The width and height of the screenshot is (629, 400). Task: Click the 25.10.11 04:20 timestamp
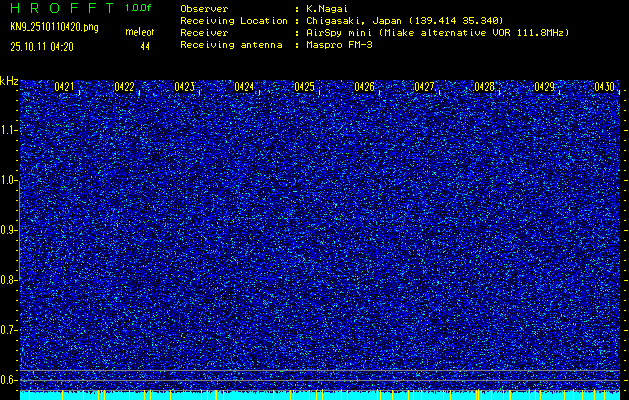pyautogui.click(x=46, y=46)
